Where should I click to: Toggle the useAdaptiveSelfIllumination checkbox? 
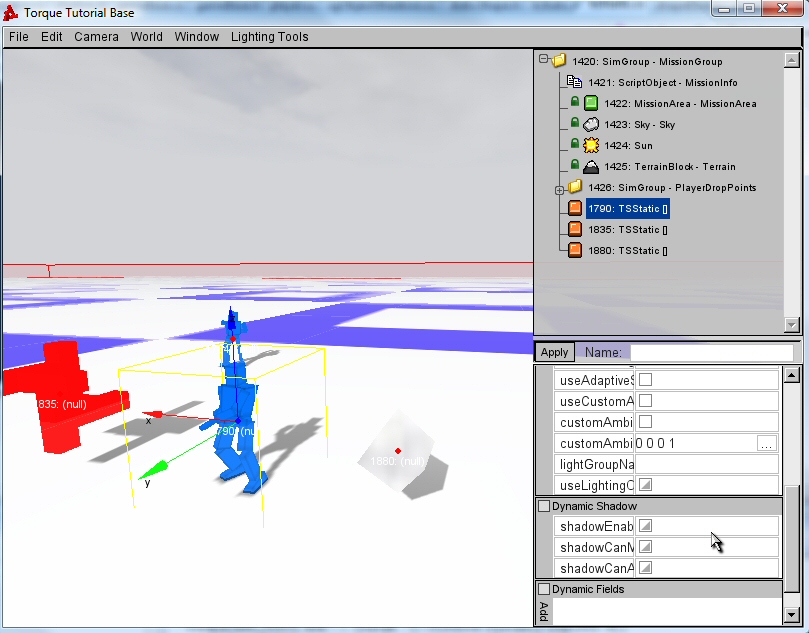pos(645,380)
